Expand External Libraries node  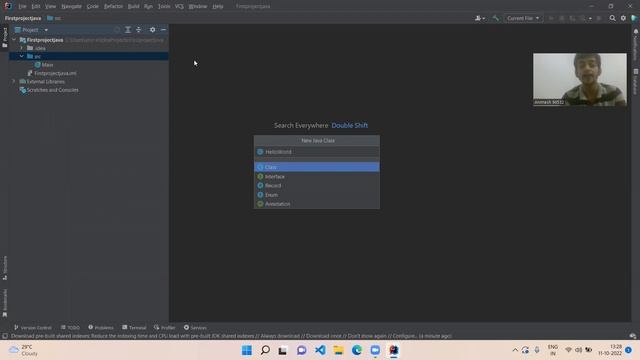tap(14, 82)
